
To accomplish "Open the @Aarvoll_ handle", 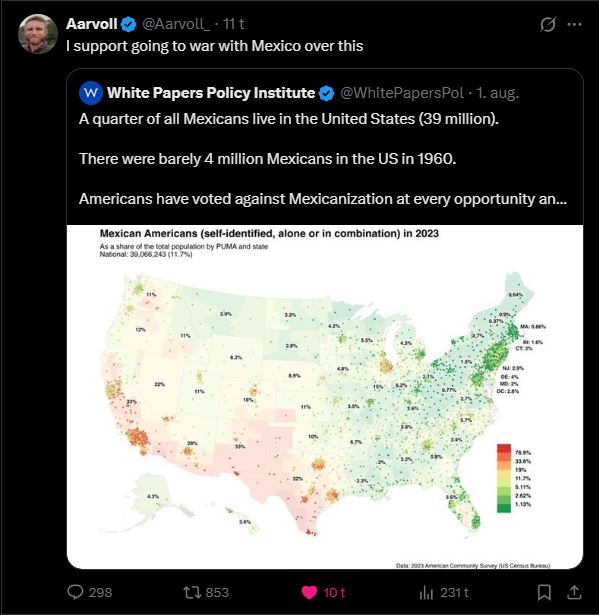I will [176, 24].
